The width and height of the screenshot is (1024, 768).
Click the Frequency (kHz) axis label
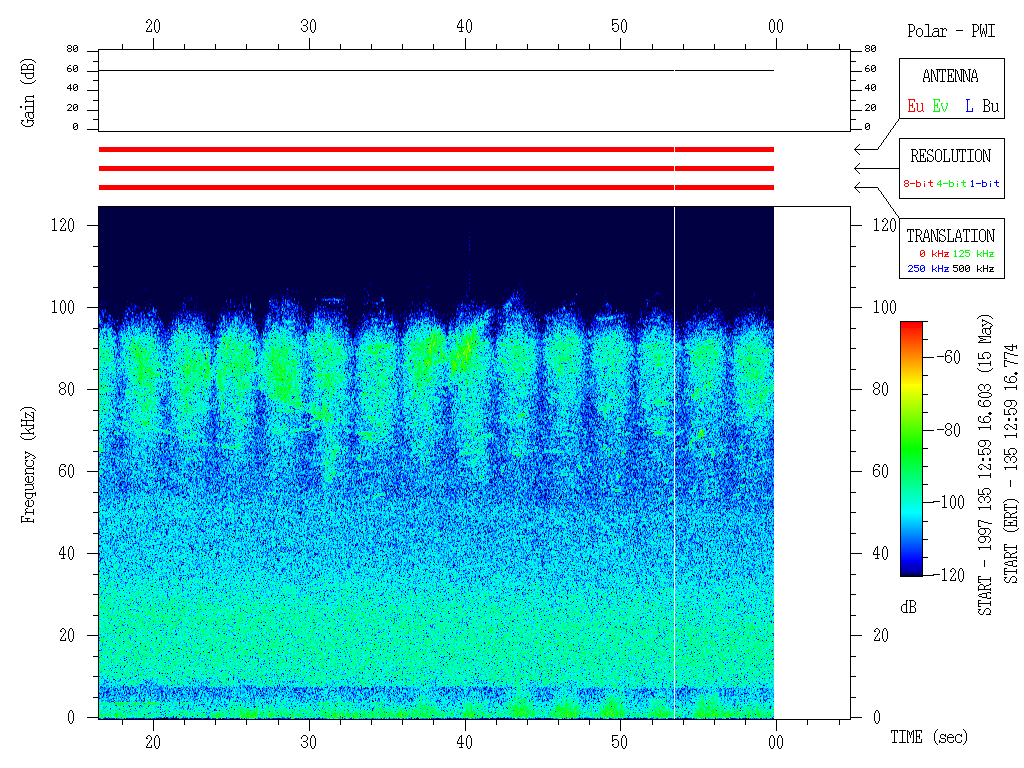pos(28,459)
